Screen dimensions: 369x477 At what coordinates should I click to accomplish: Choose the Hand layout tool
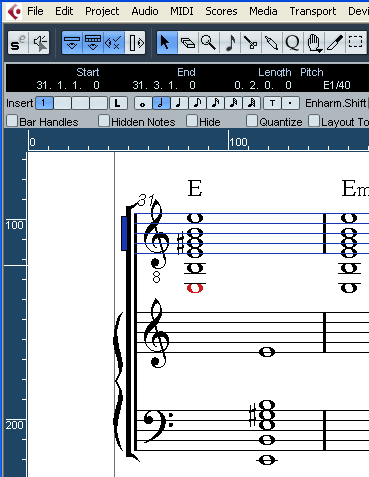tap(313, 43)
